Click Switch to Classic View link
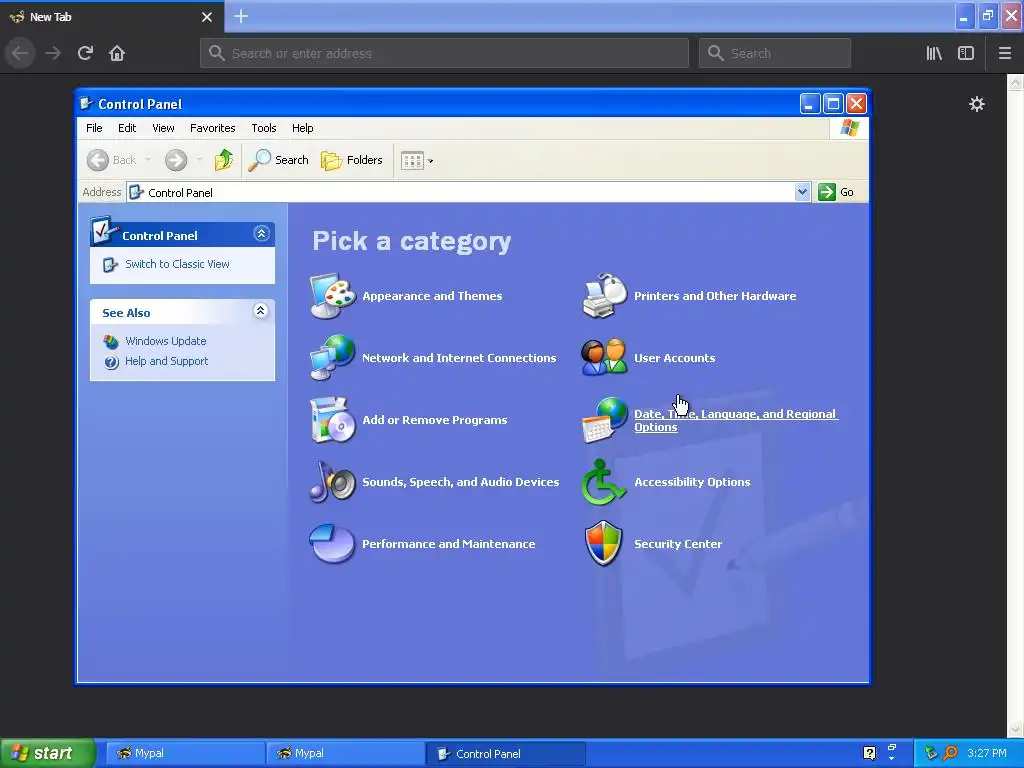This screenshot has height=768, width=1024. point(177,264)
